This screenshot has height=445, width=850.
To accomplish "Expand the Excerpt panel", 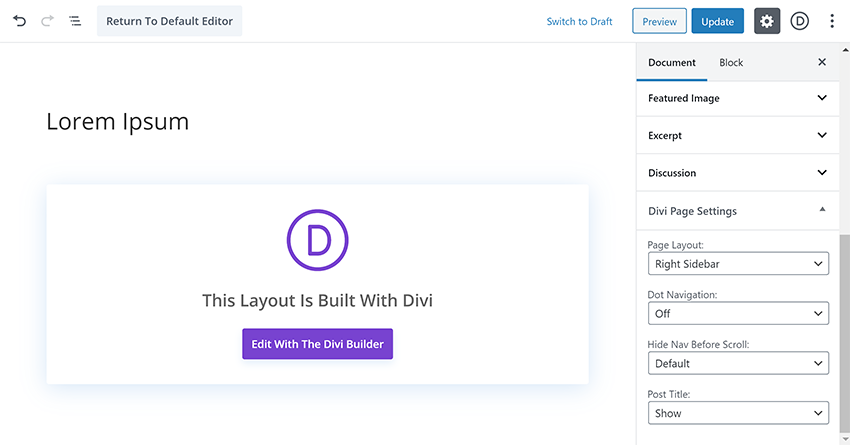I will point(738,136).
